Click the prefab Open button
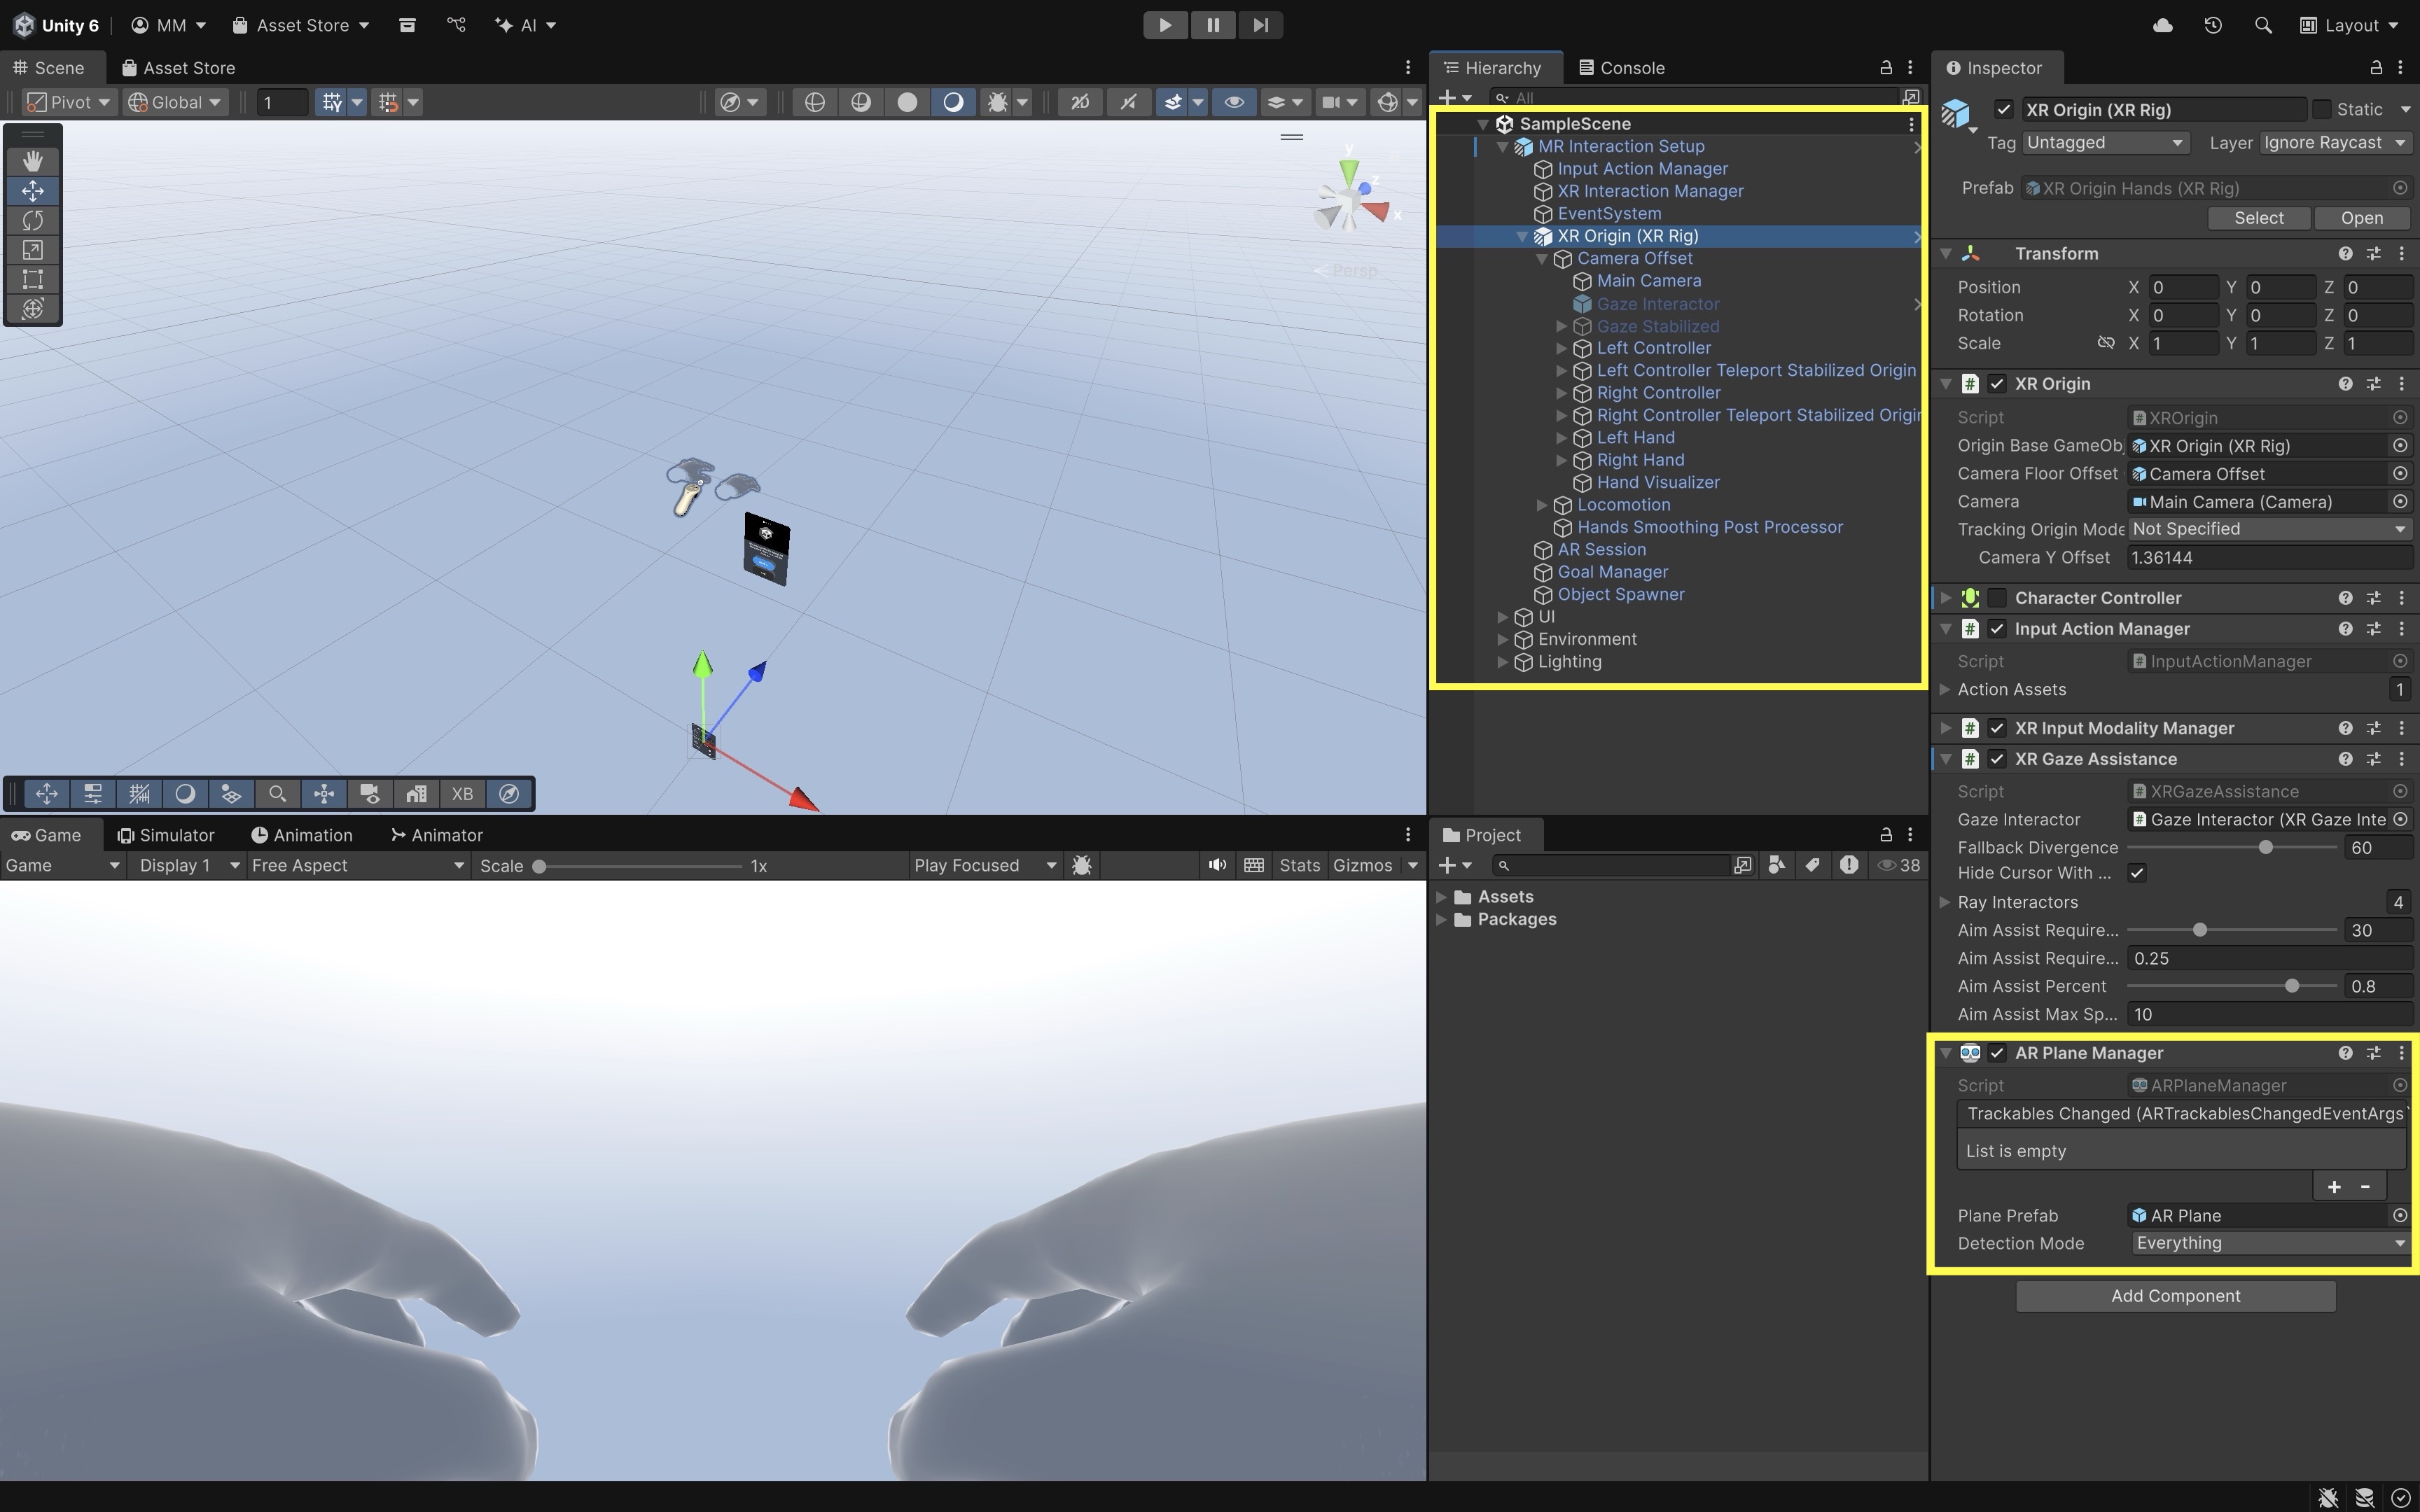The image size is (2420, 1512). coord(2361,218)
